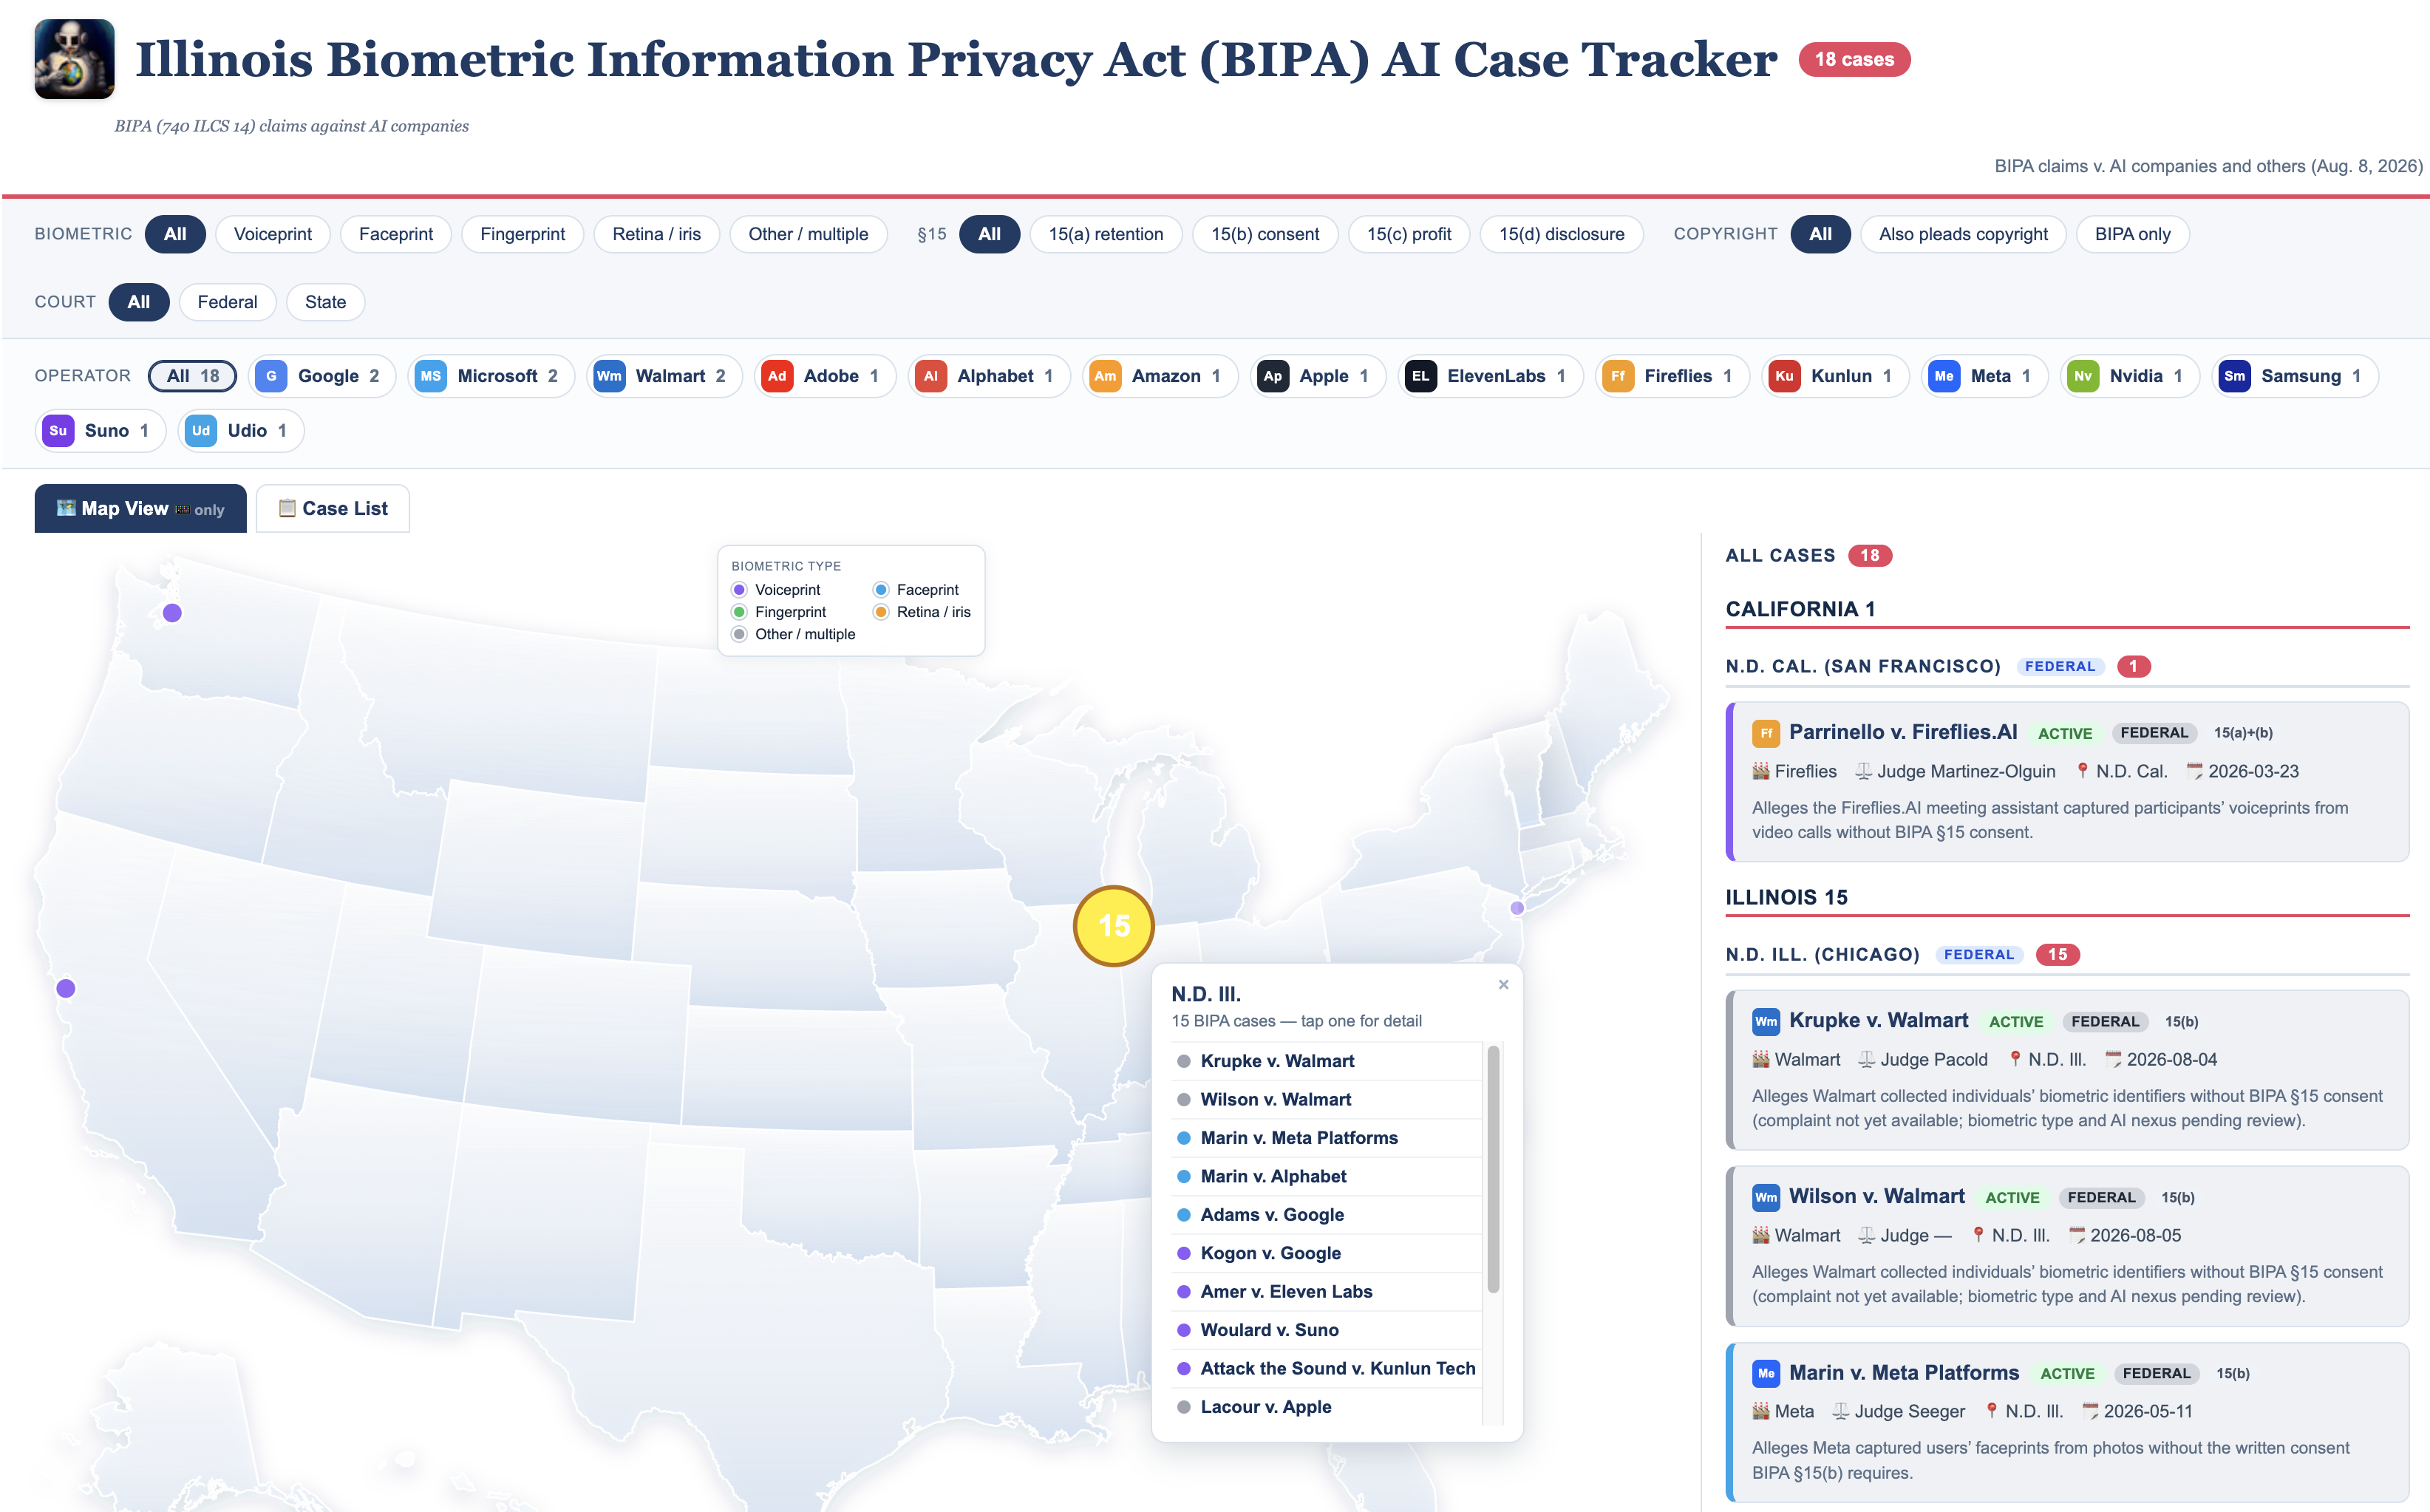Toggle Fingerprint biometric filter
This screenshot has height=1512, width=2430.
coord(522,234)
